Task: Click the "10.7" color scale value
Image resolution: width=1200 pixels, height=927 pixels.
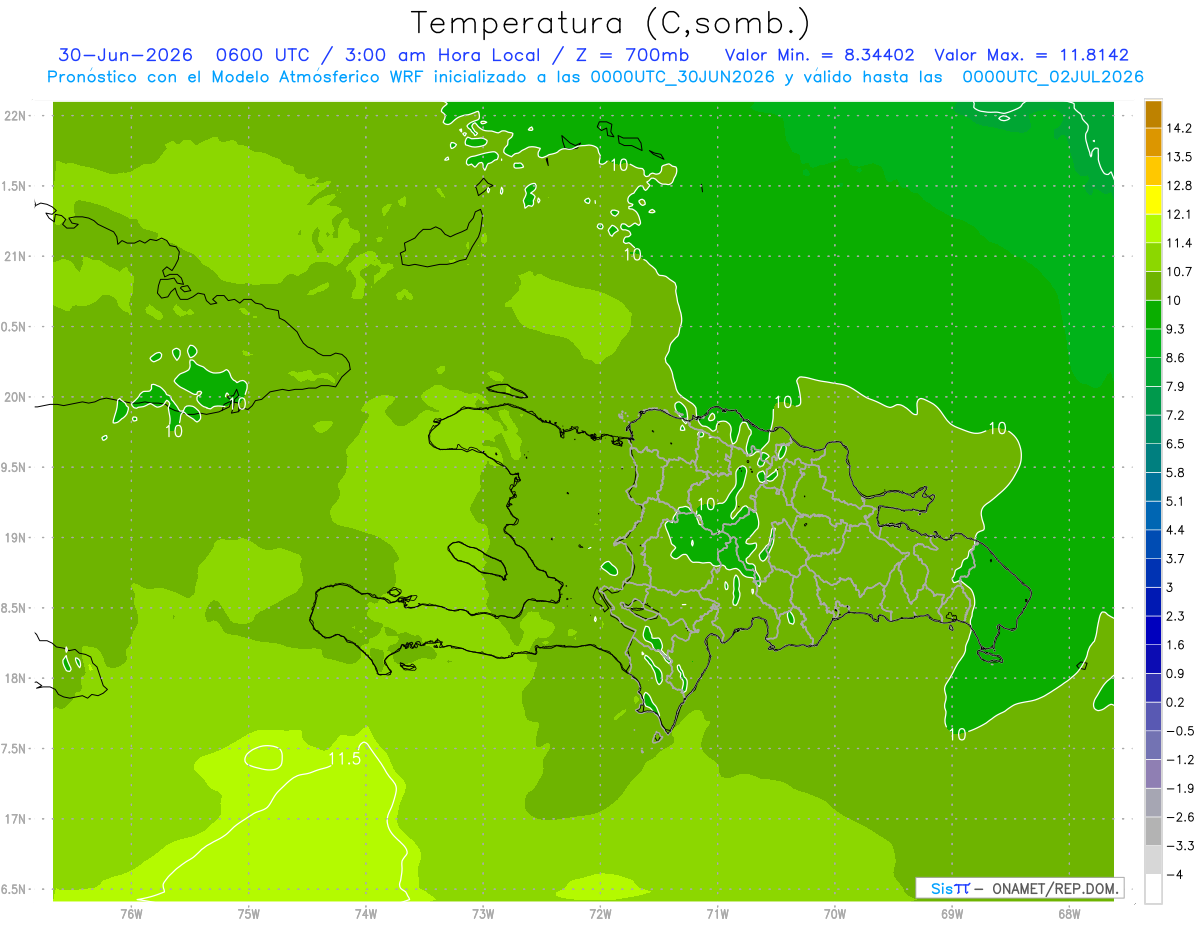Action: 1179,272
